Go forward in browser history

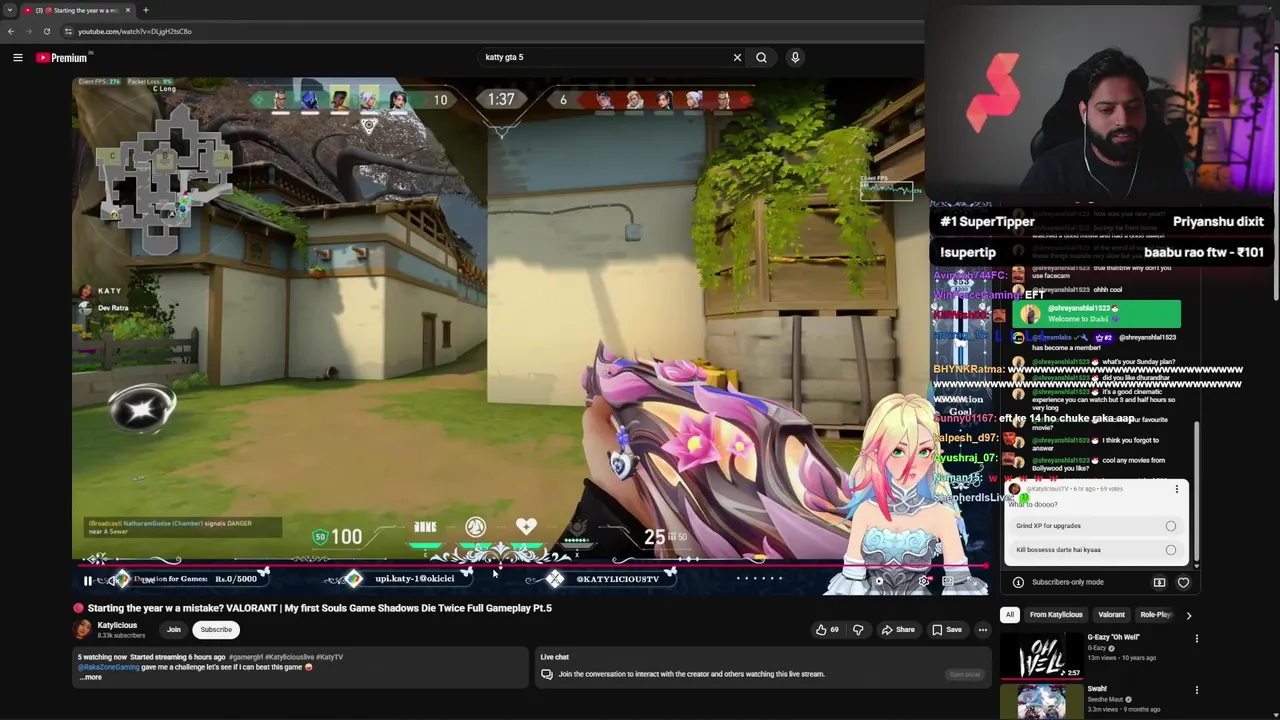28,31
